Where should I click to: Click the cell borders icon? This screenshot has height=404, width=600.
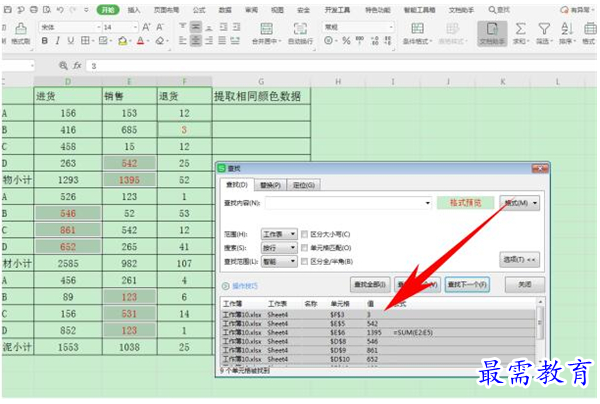[x=85, y=41]
